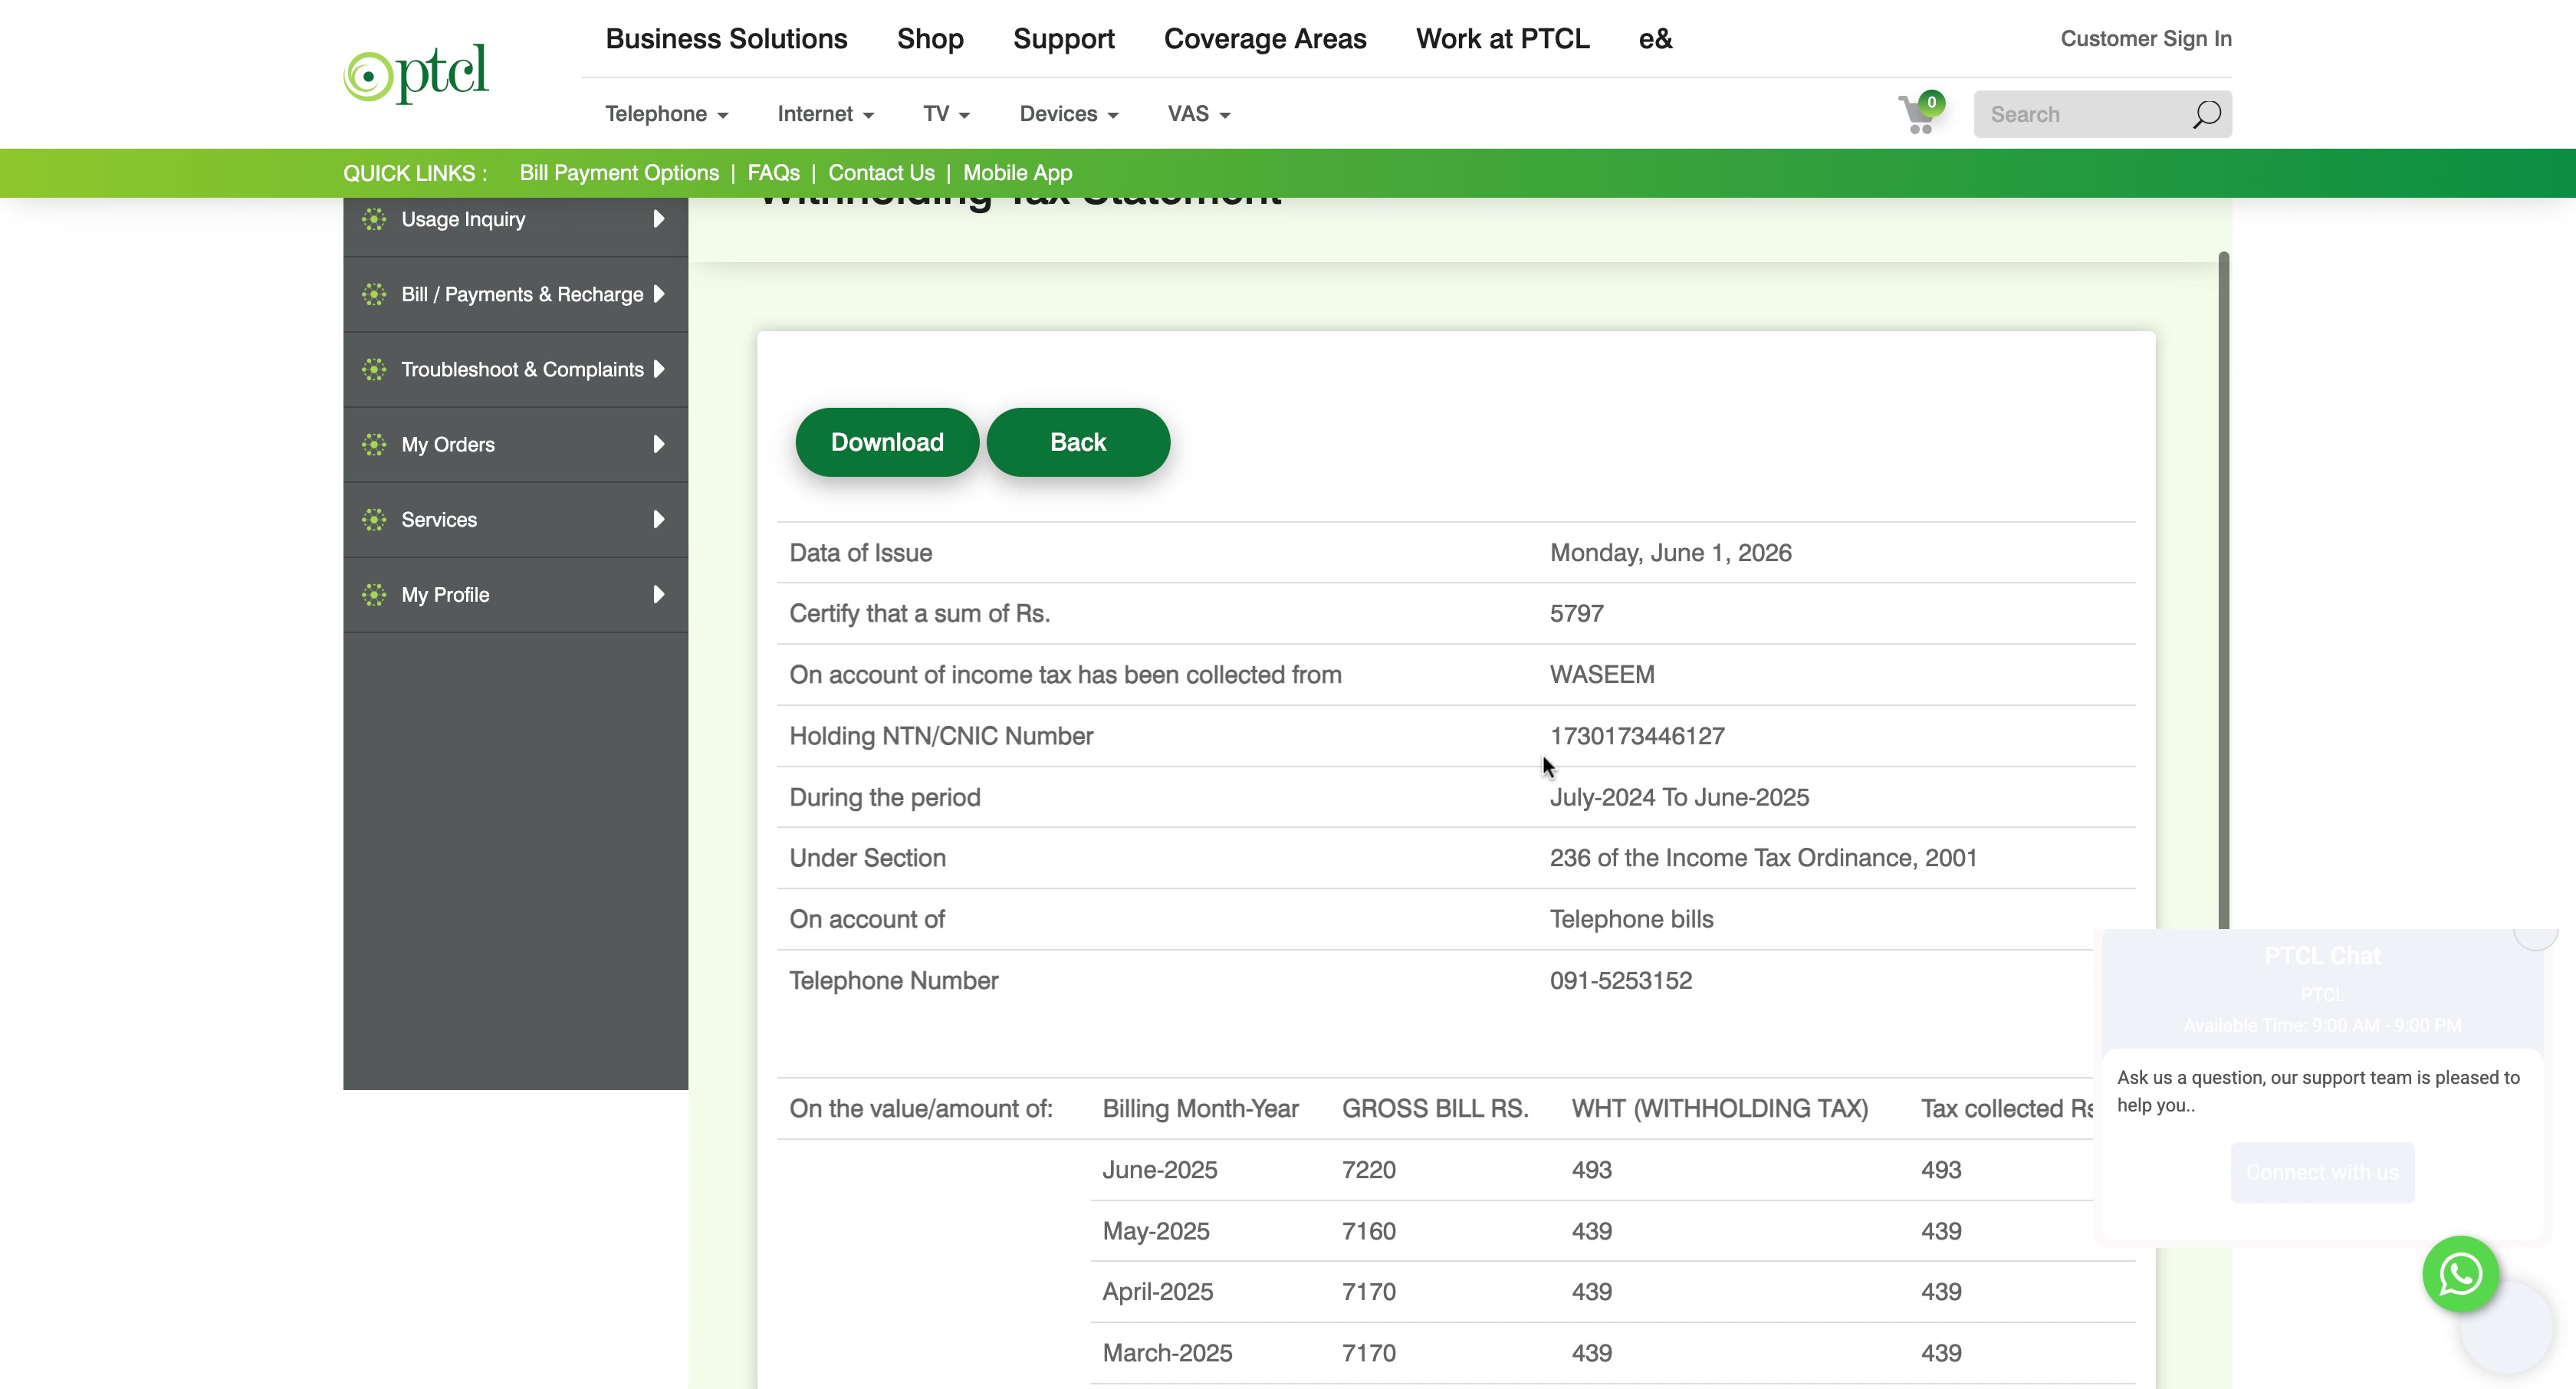Select telephone number 091-5253152
2576x1389 pixels.
pos(1621,981)
